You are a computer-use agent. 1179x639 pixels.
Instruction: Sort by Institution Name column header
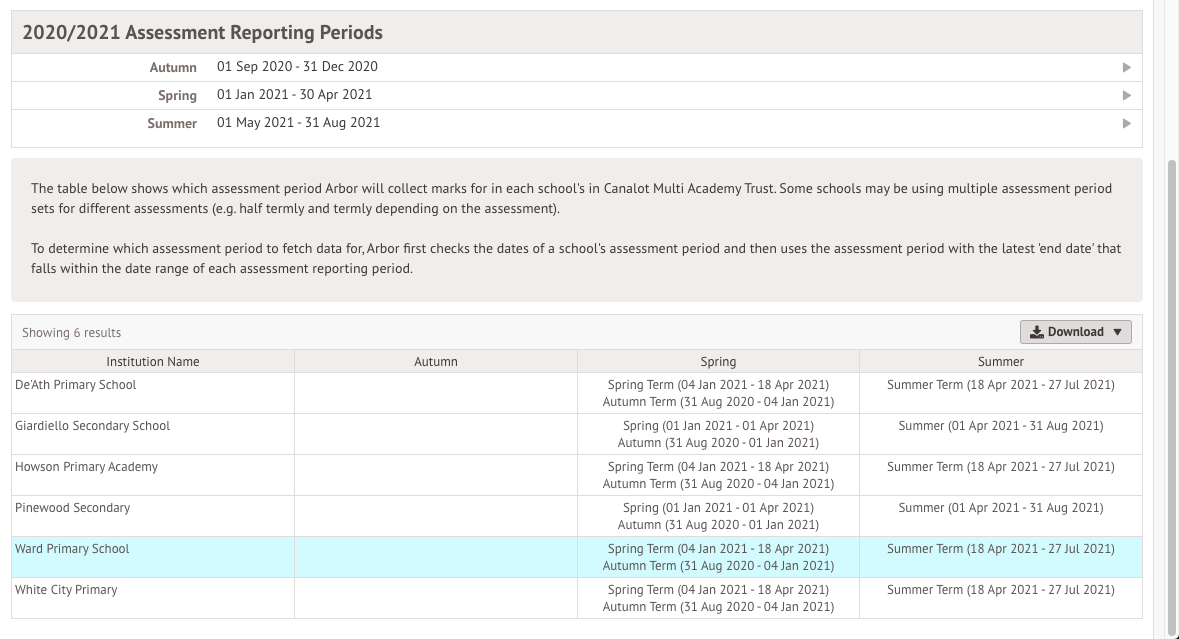coord(153,362)
